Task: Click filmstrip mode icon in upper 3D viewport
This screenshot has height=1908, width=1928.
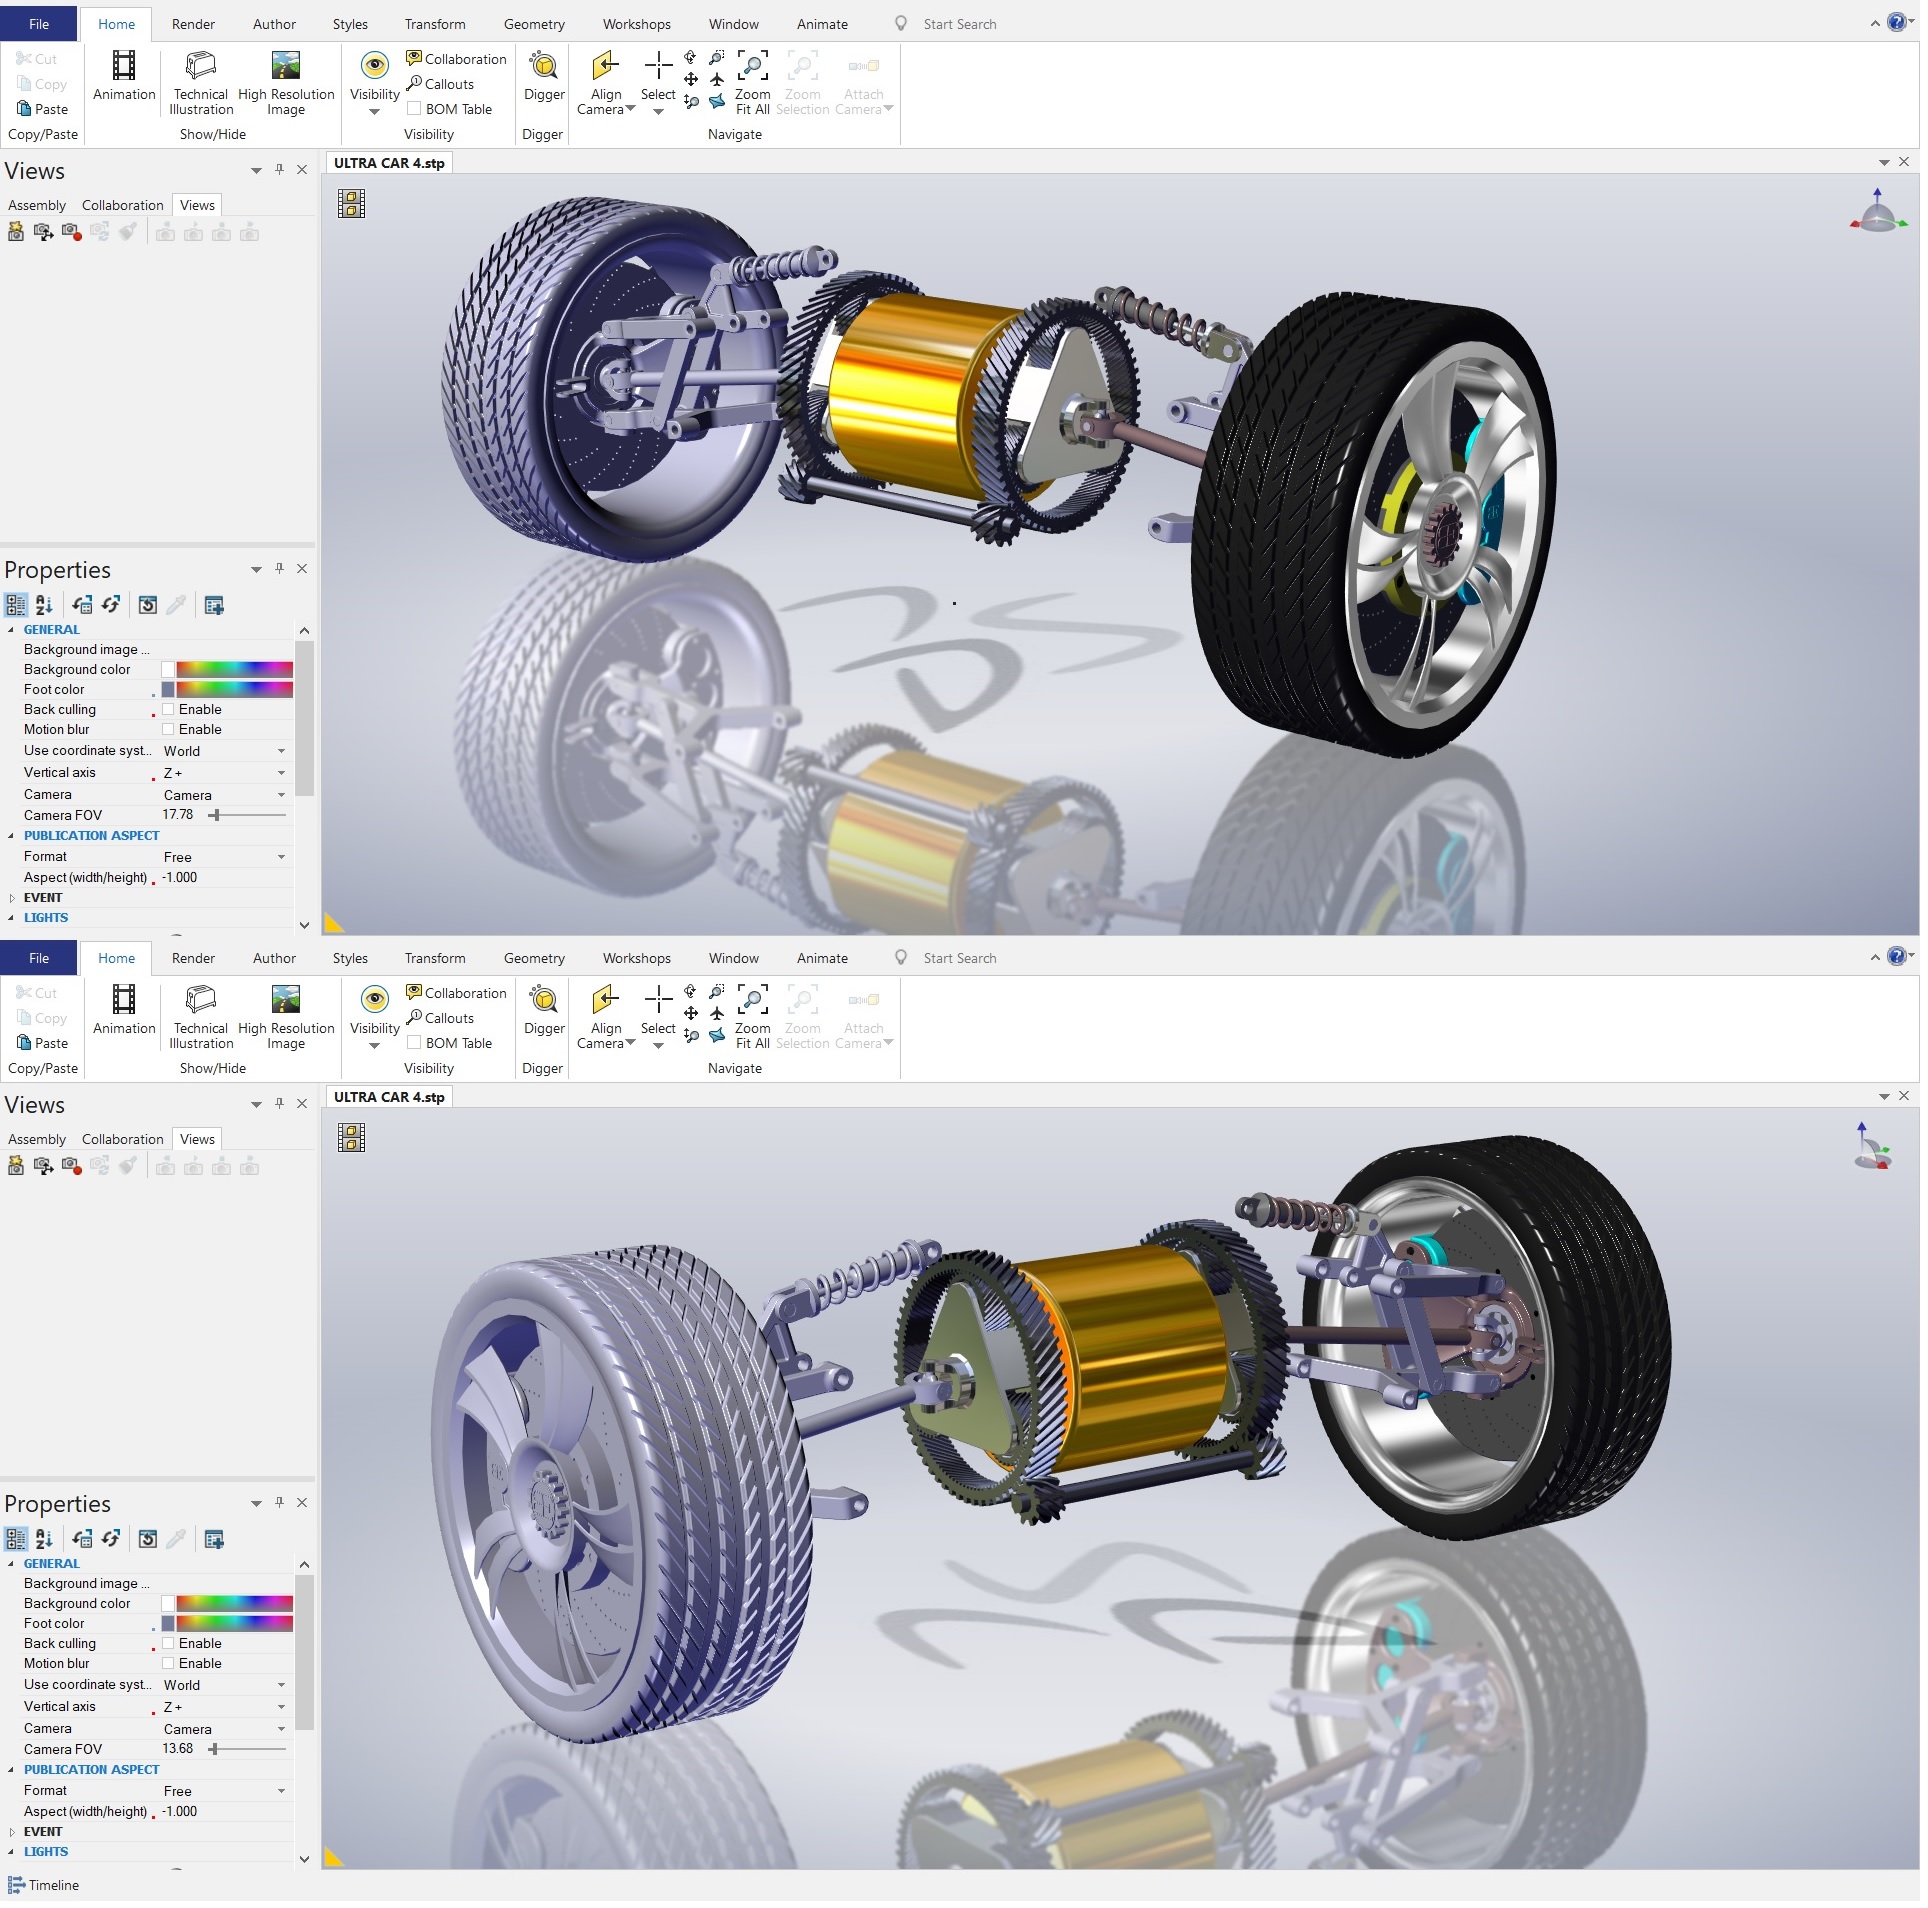Action: [352, 204]
